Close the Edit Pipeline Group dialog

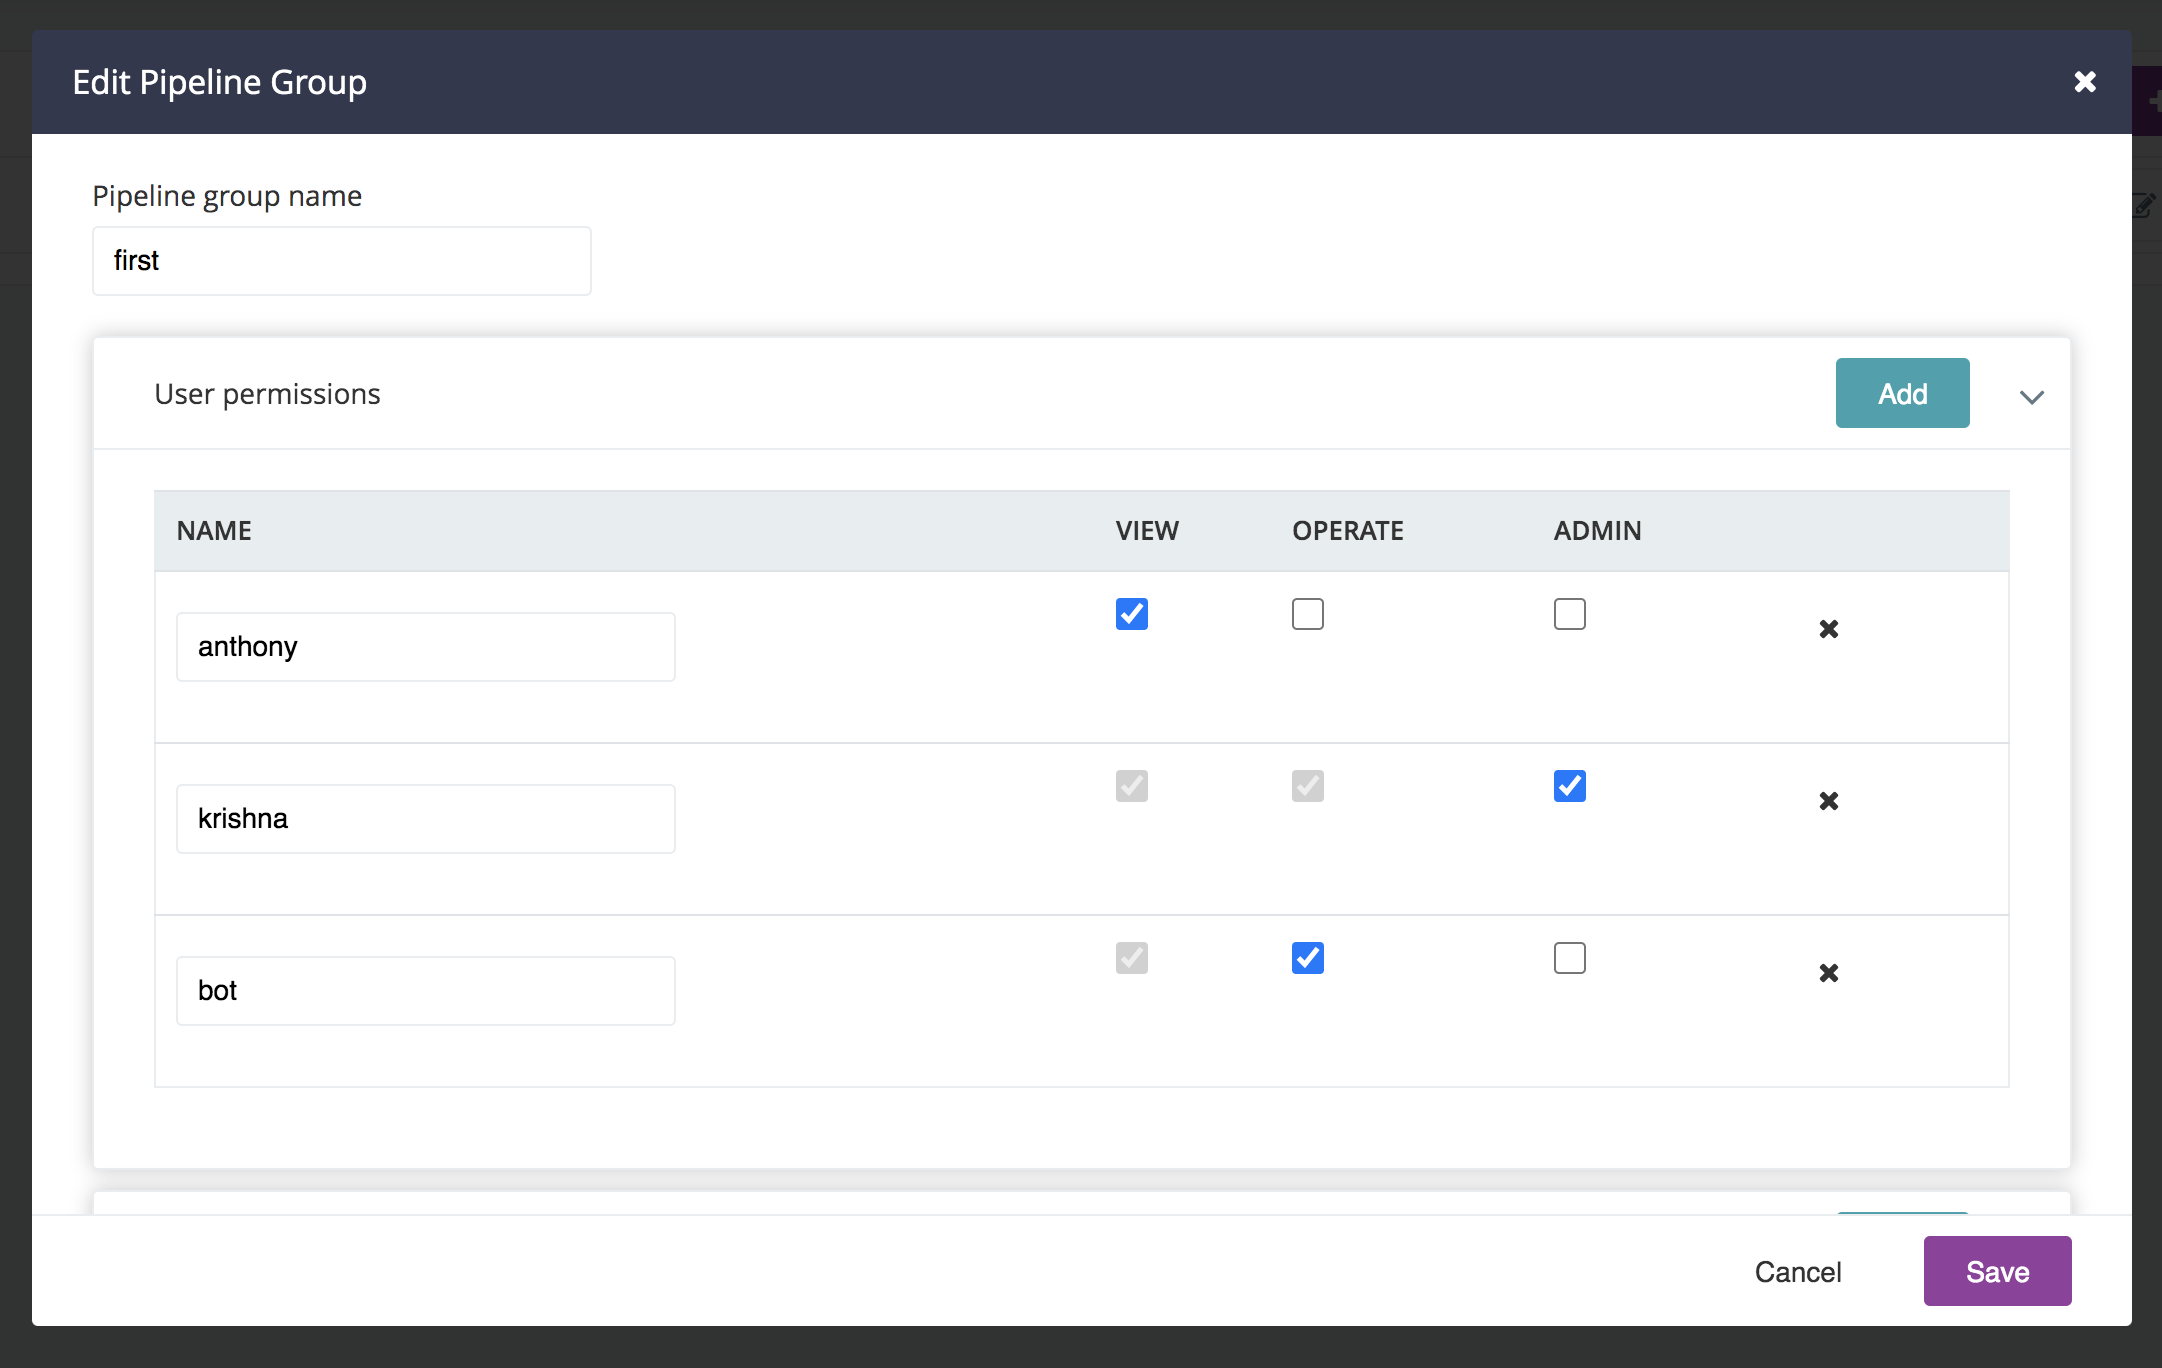[2084, 82]
